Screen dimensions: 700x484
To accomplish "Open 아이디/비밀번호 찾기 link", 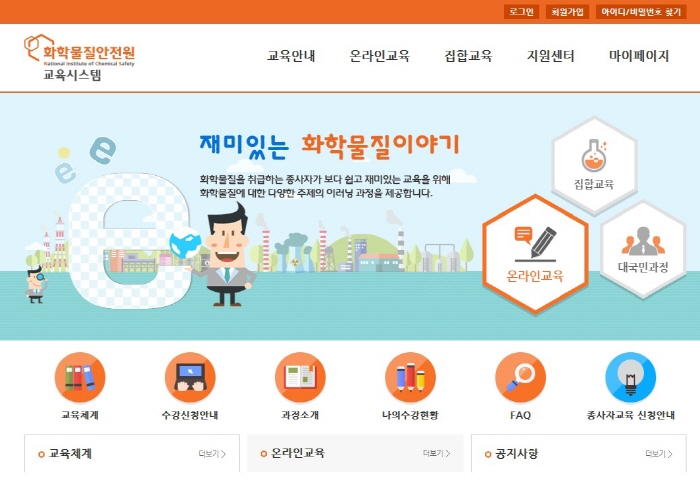I will tap(641, 12).
